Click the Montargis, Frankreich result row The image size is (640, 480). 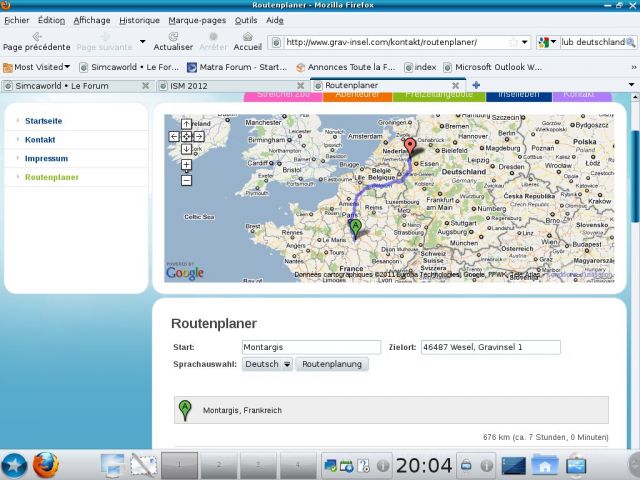[x=391, y=410]
